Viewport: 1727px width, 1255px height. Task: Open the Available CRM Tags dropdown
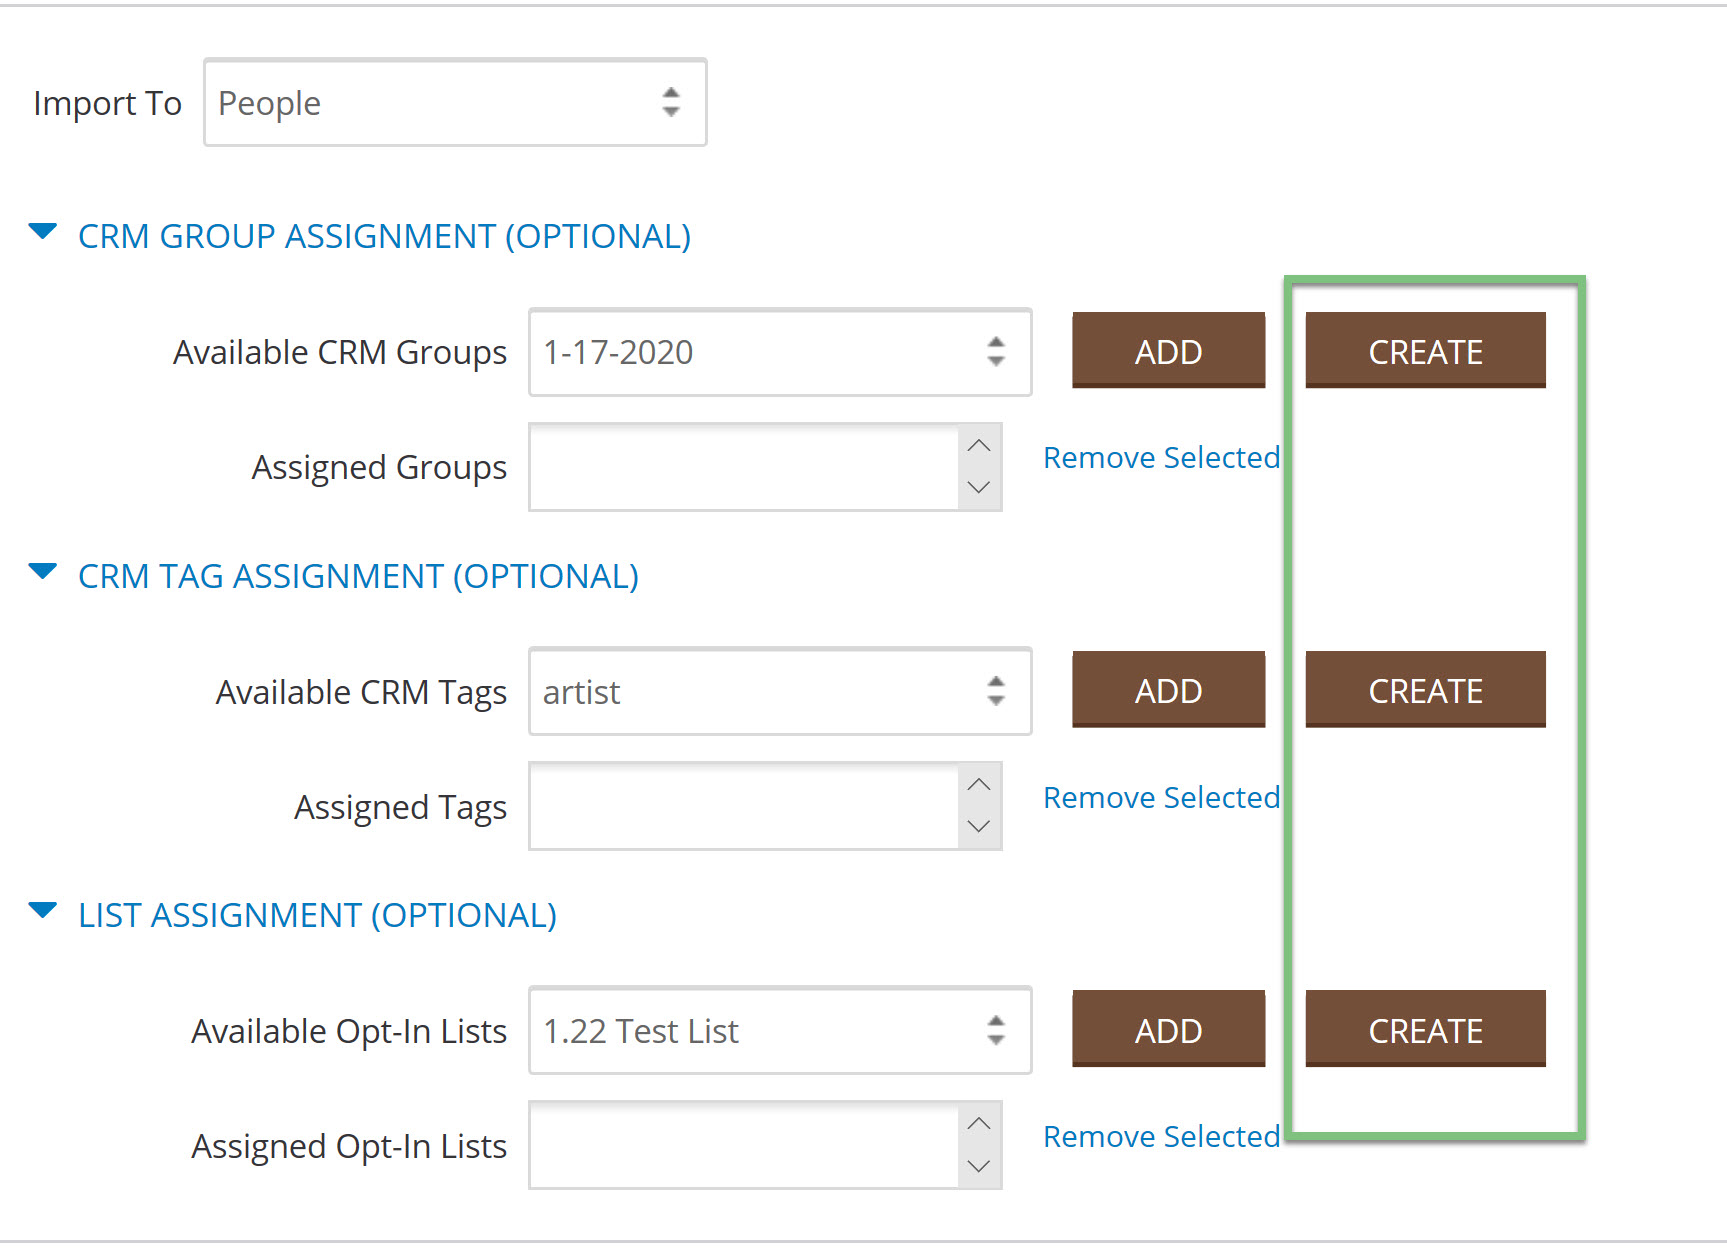coord(780,691)
